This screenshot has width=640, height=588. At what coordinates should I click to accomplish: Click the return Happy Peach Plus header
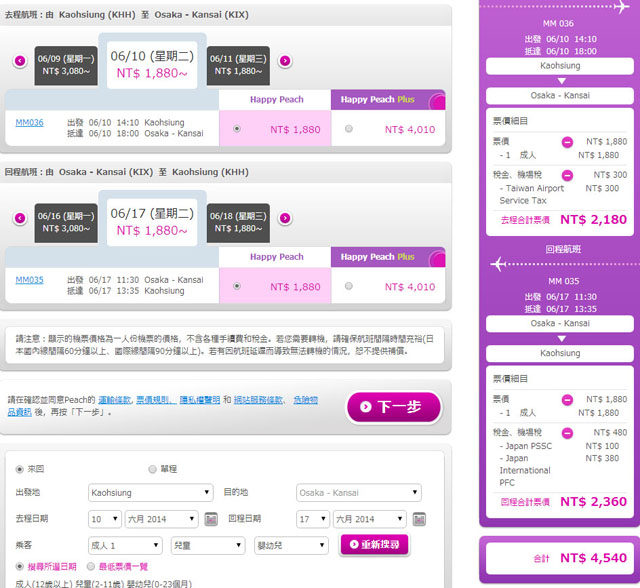(388, 257)
